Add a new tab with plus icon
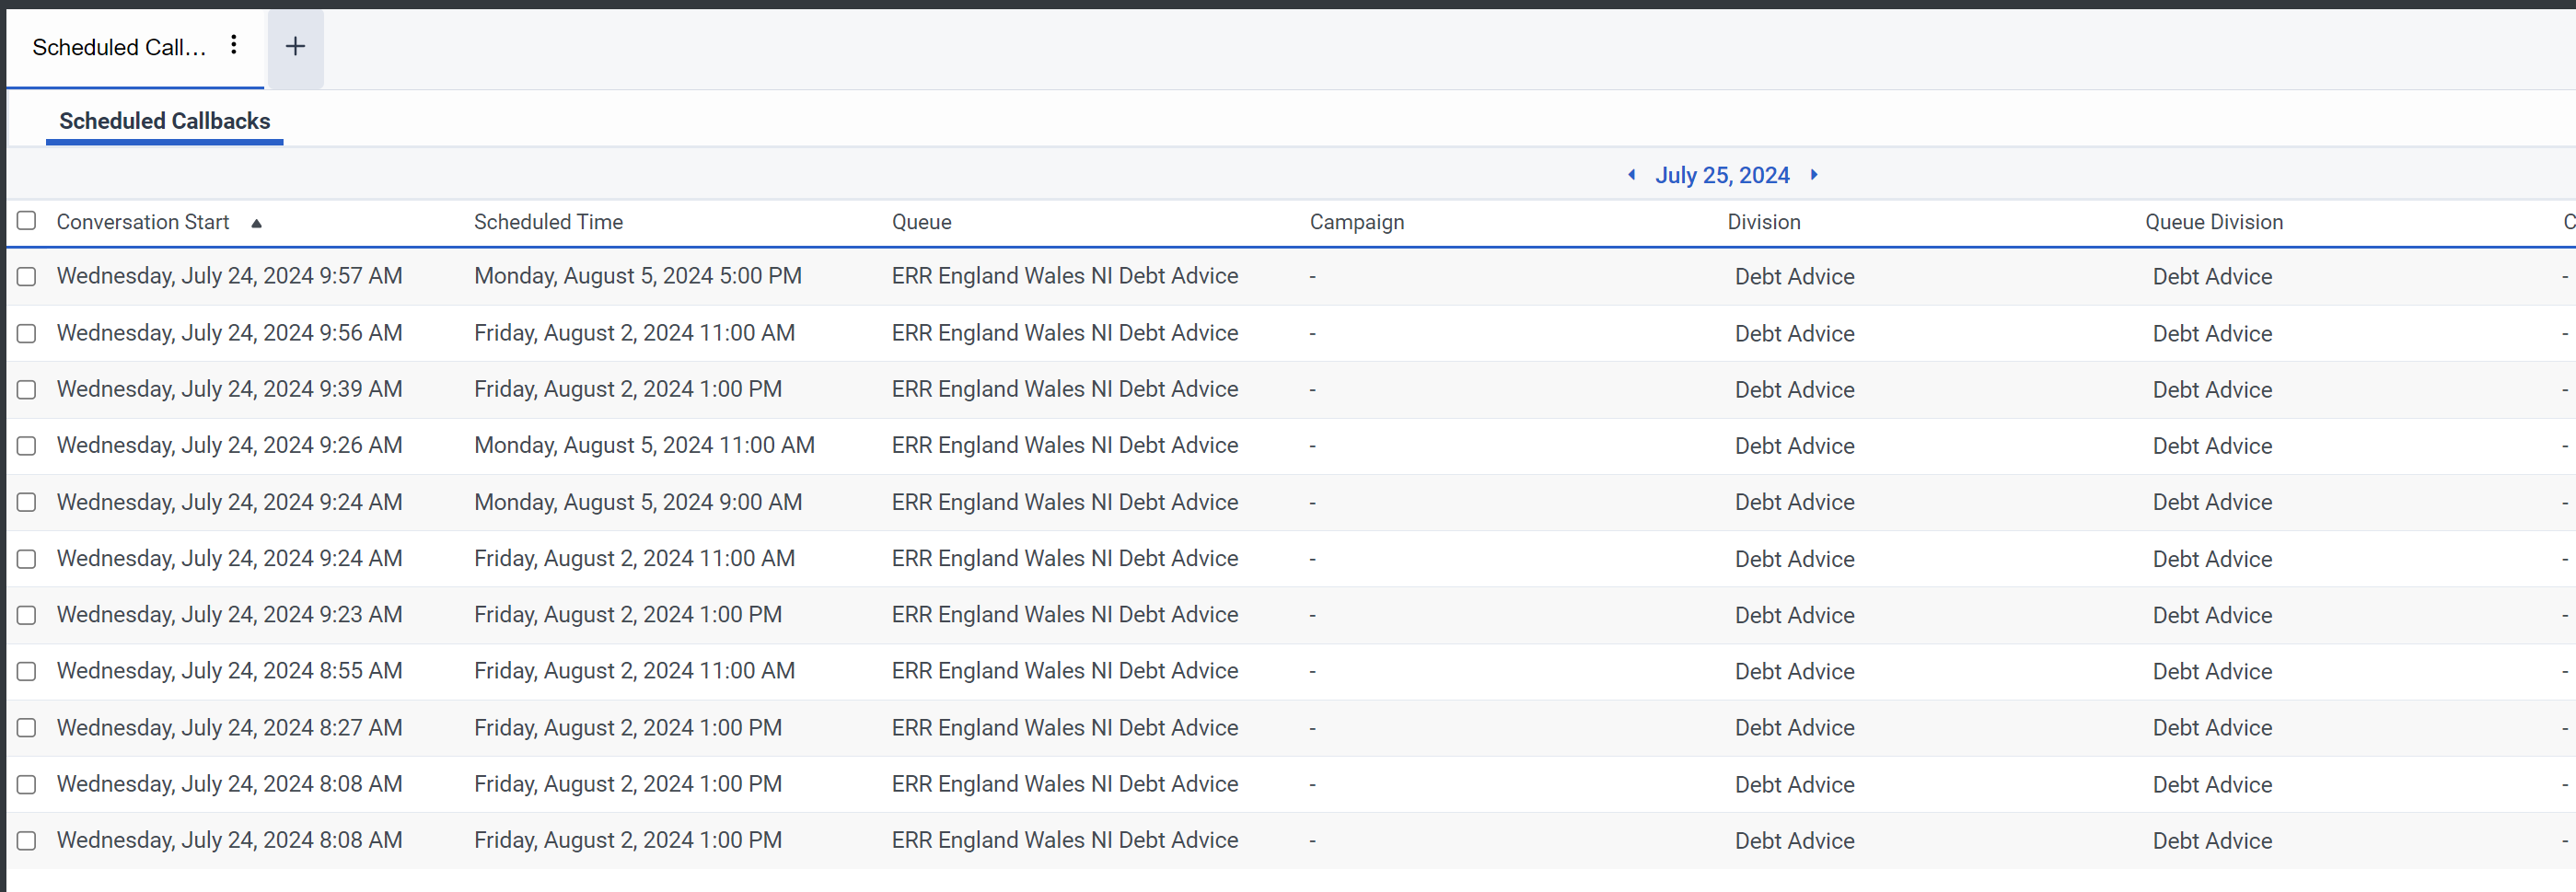This screenshot has width=2576, height=892. pos(295,47)
